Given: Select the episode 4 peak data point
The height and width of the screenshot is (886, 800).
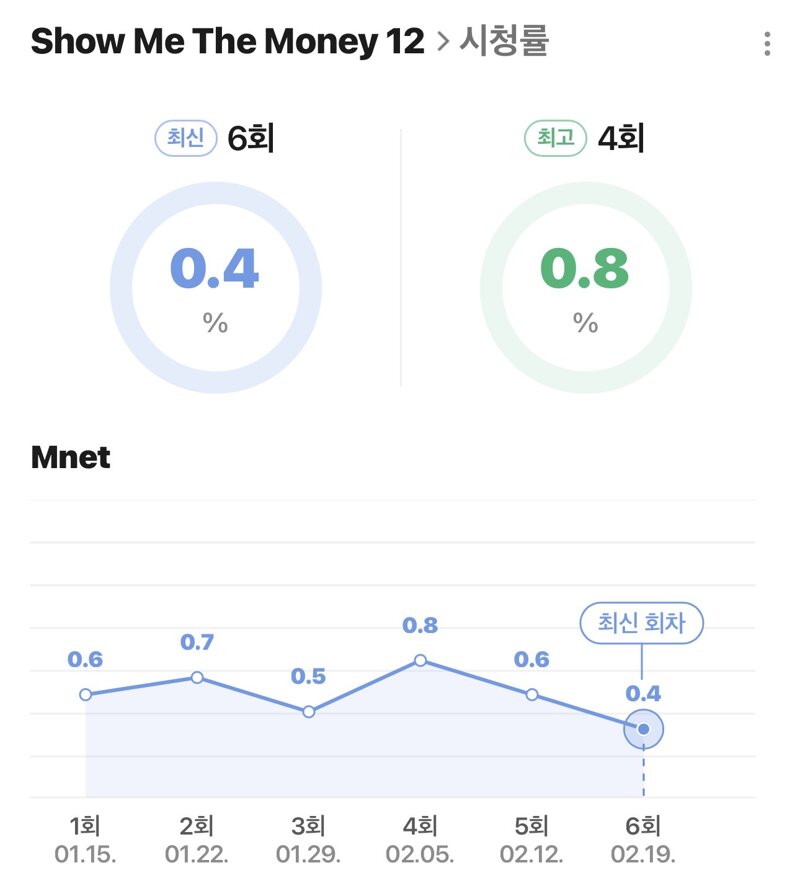Looking at the screenshot, I should click(x=420, y=661).
